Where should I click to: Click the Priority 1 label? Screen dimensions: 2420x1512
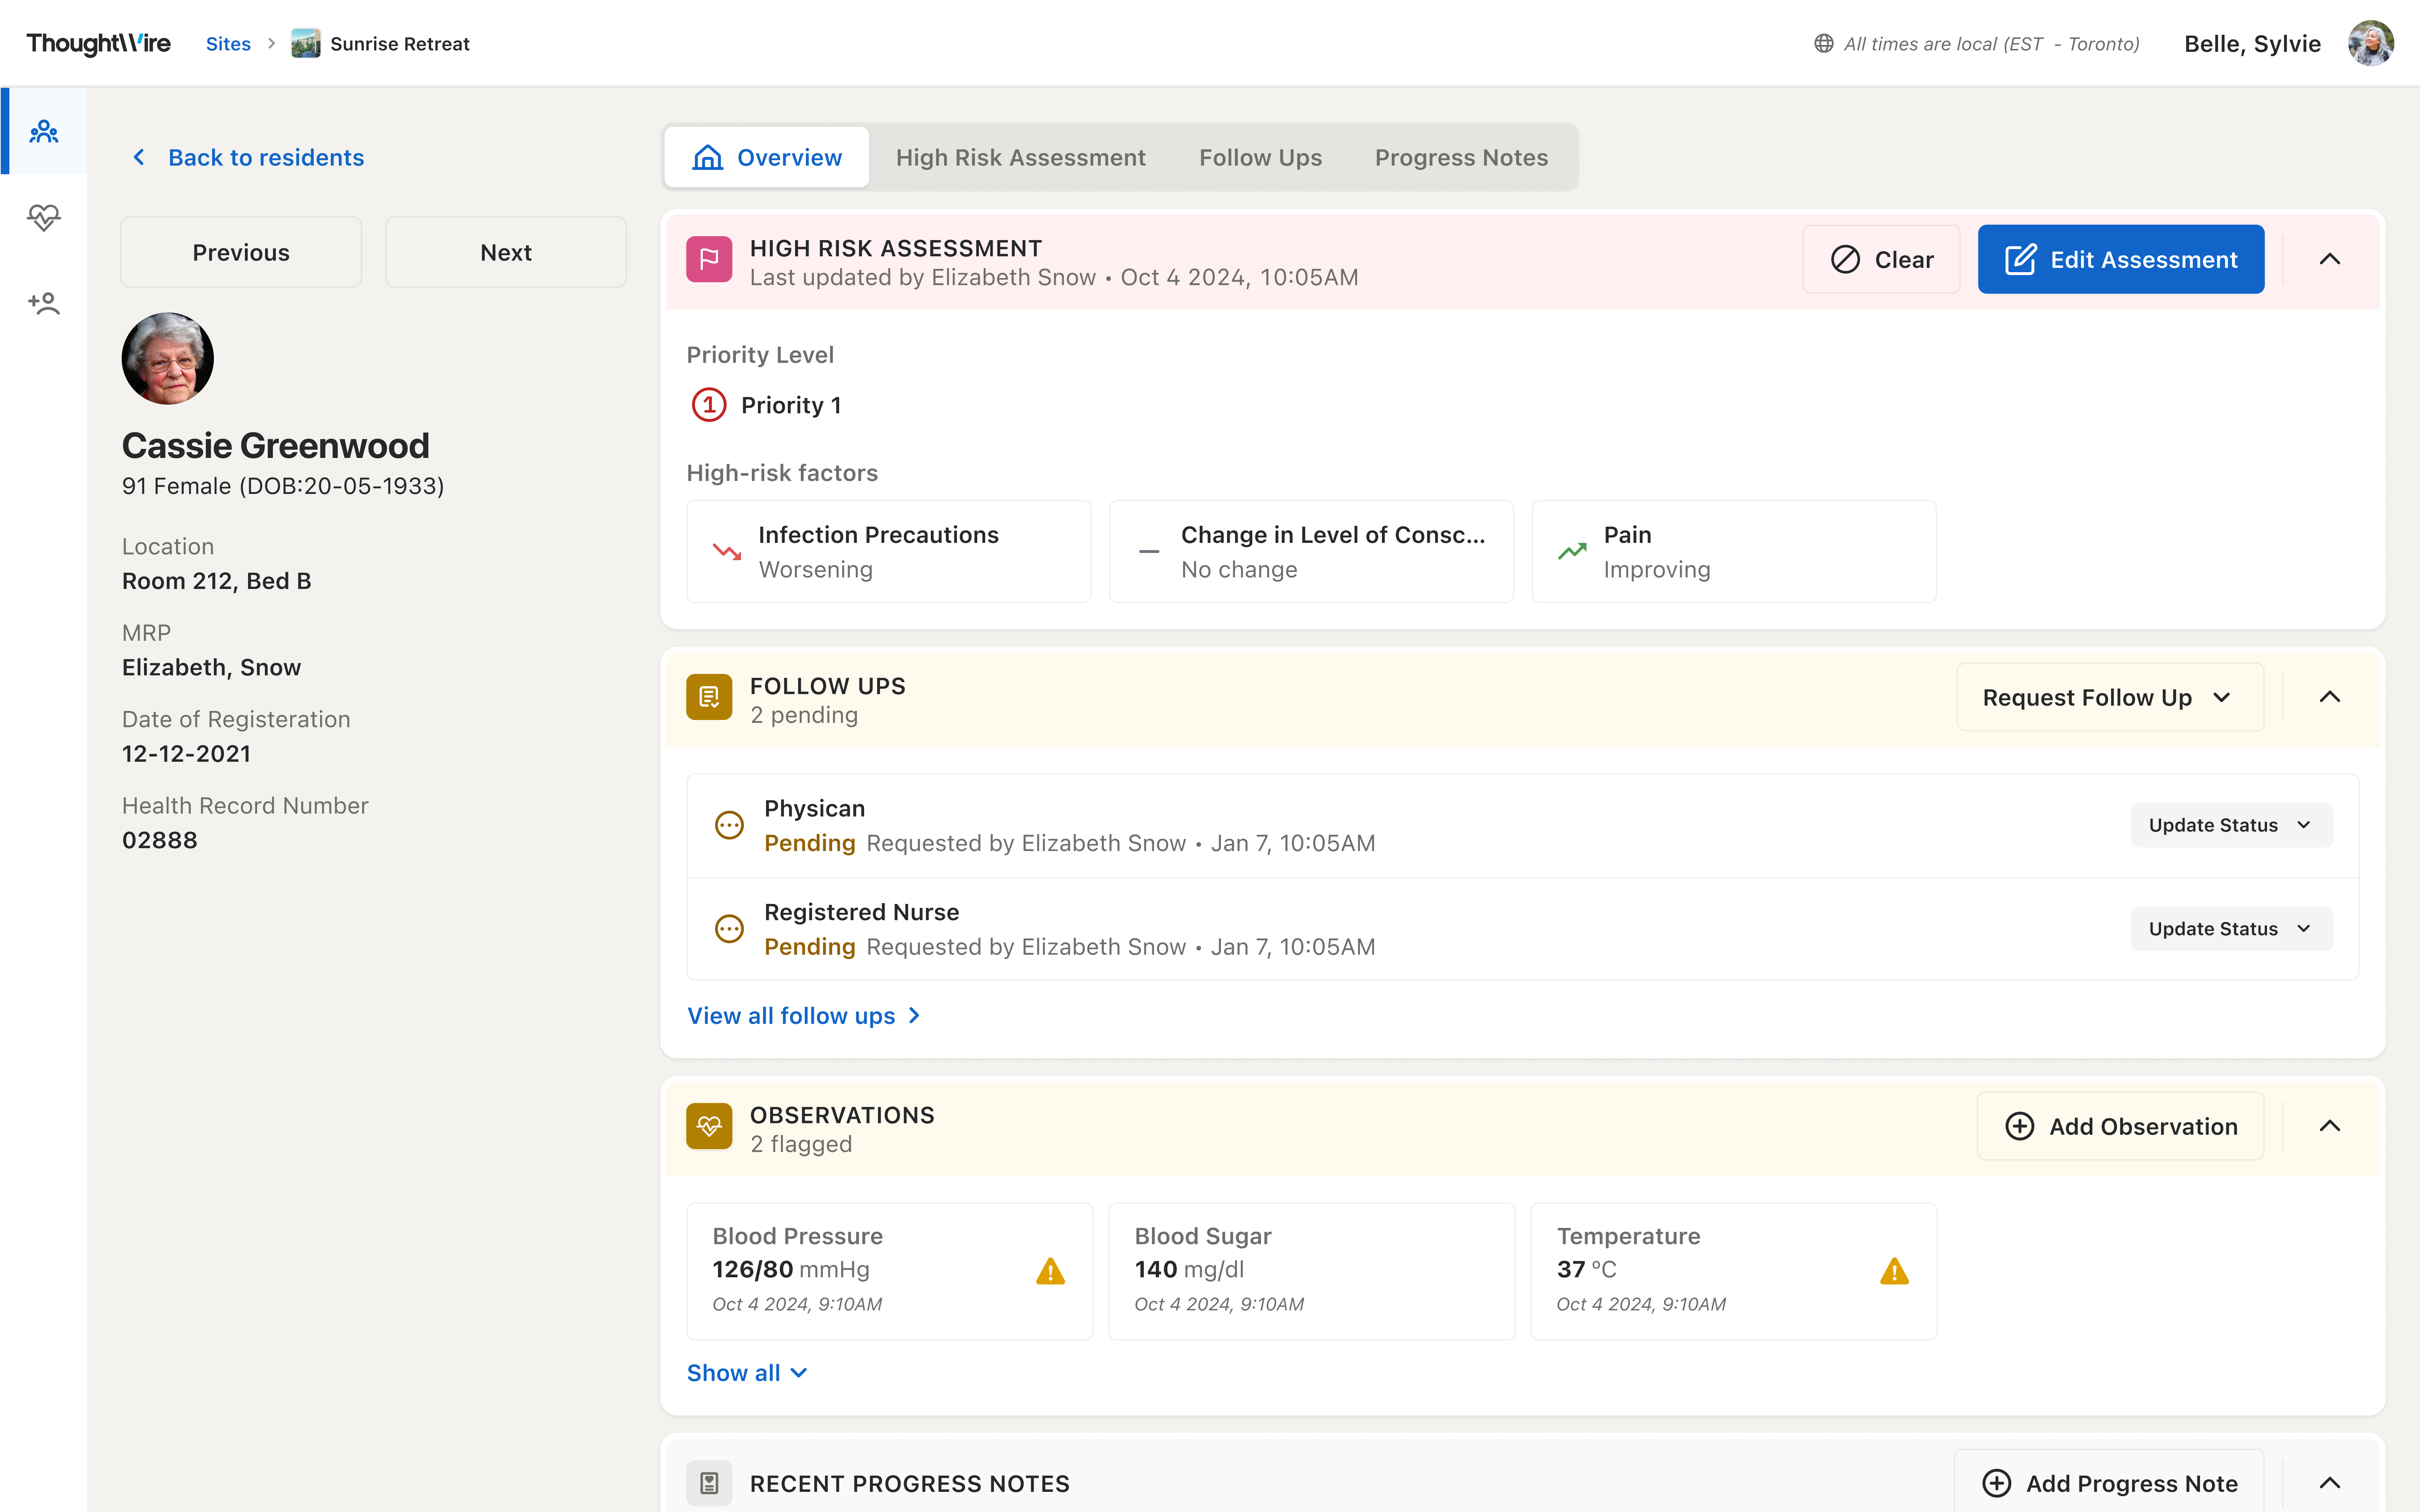click(x=791, y=405)
